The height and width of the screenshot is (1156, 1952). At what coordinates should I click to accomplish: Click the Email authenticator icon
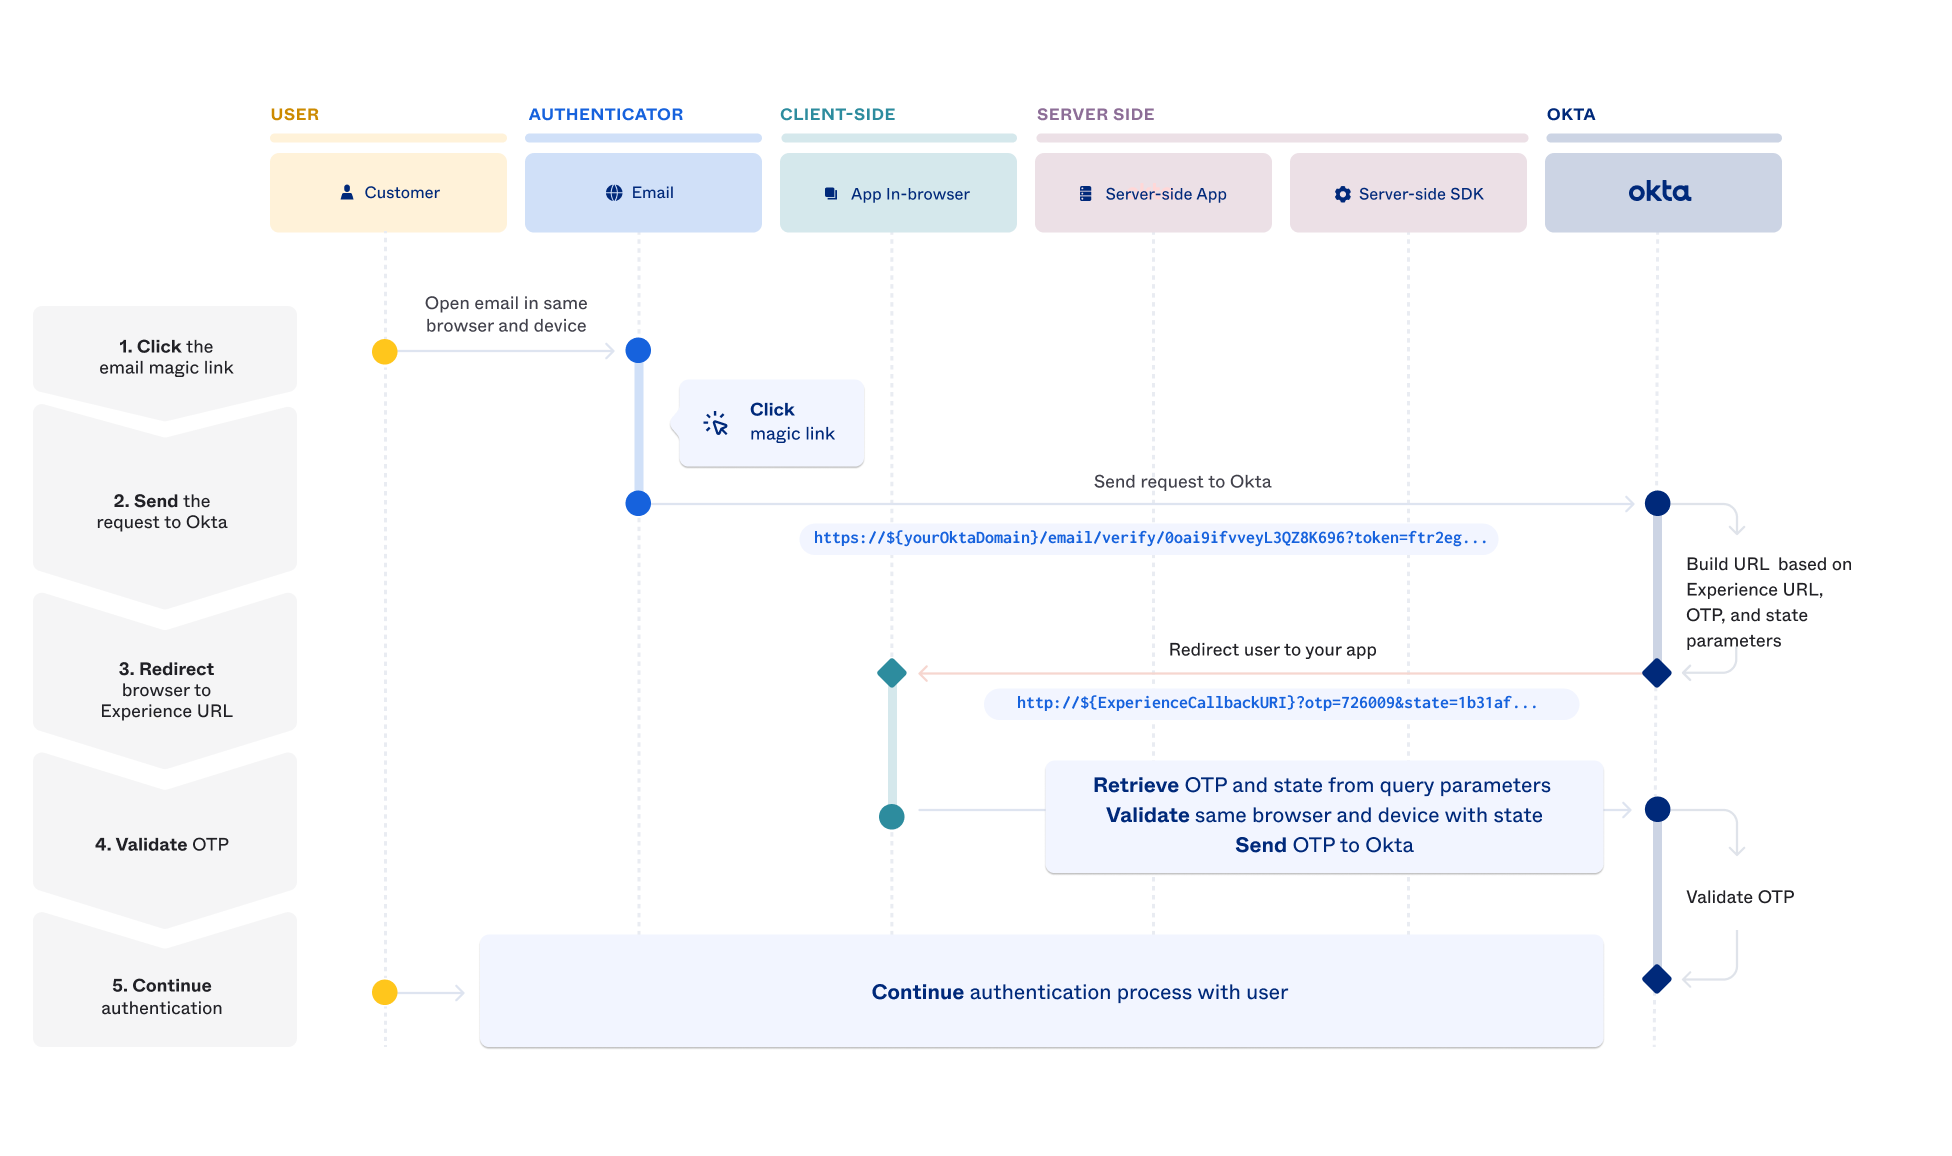pos(615,193)
